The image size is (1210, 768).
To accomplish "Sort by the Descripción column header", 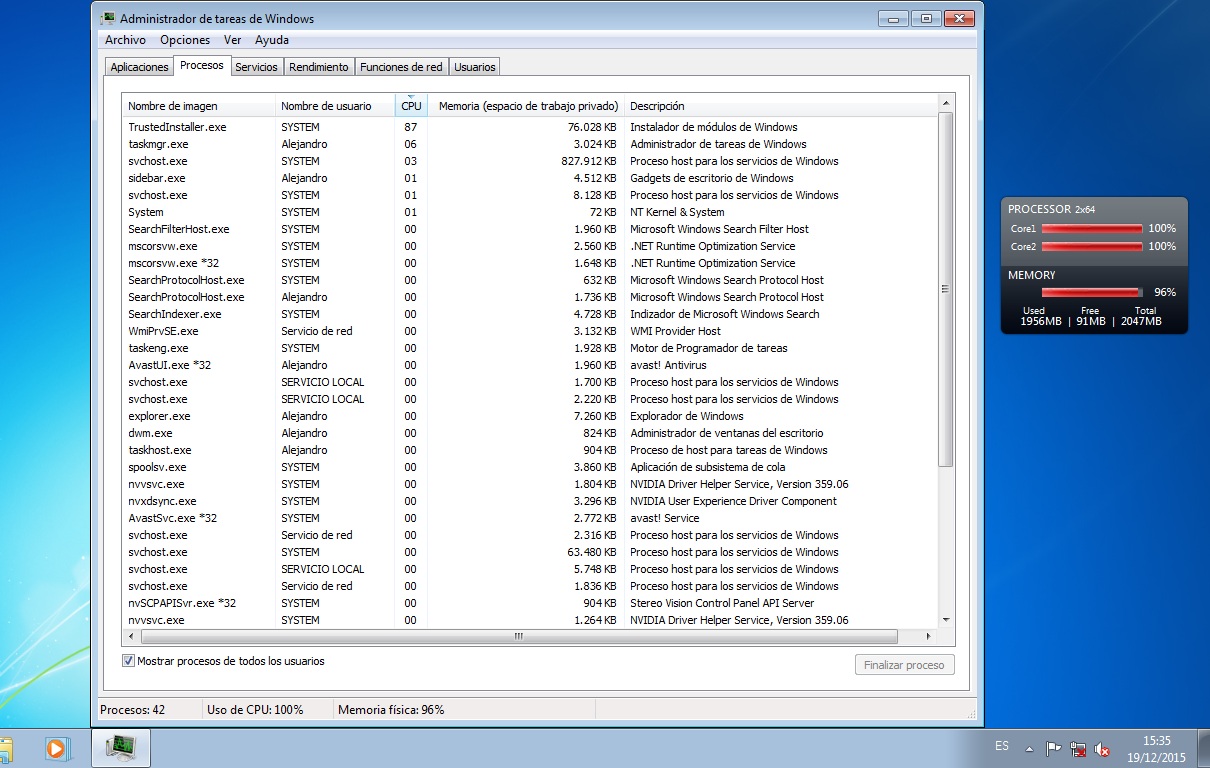I will pyautogui.click(x=781, y=106).
